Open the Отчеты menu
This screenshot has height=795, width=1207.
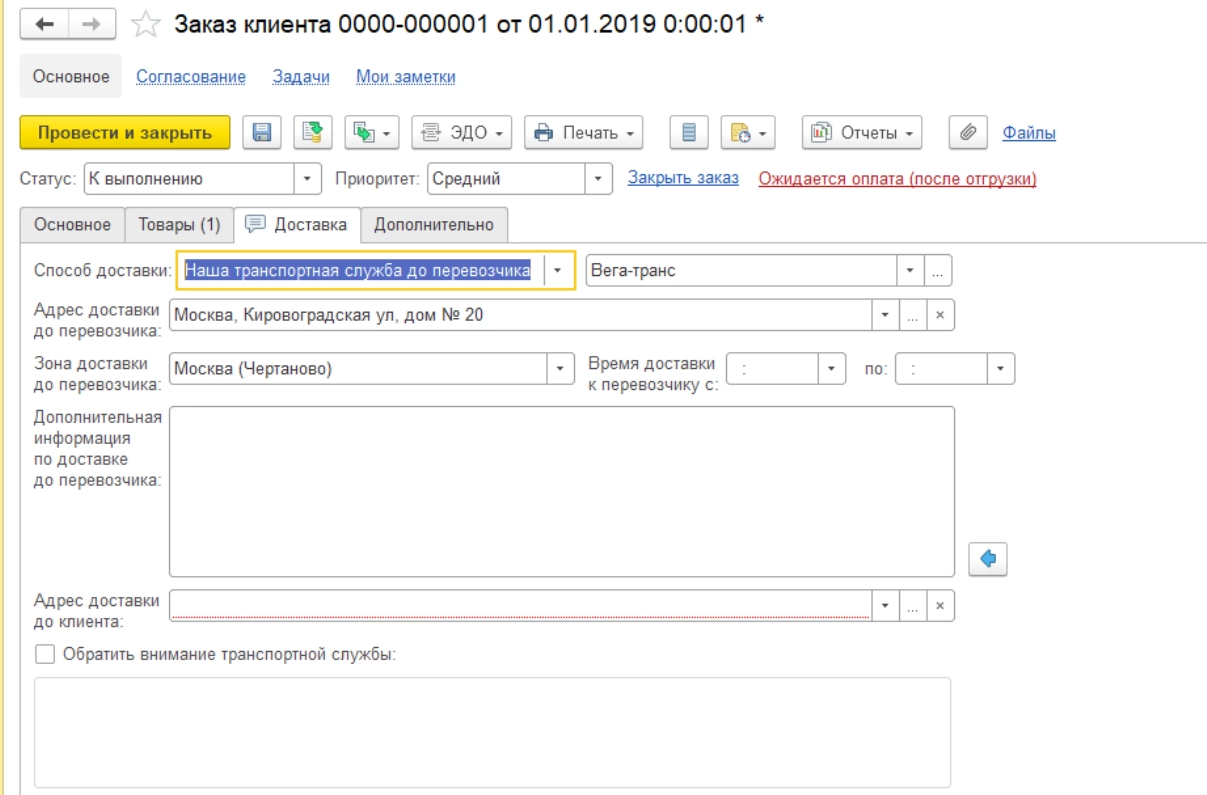[x=862, y=132]
